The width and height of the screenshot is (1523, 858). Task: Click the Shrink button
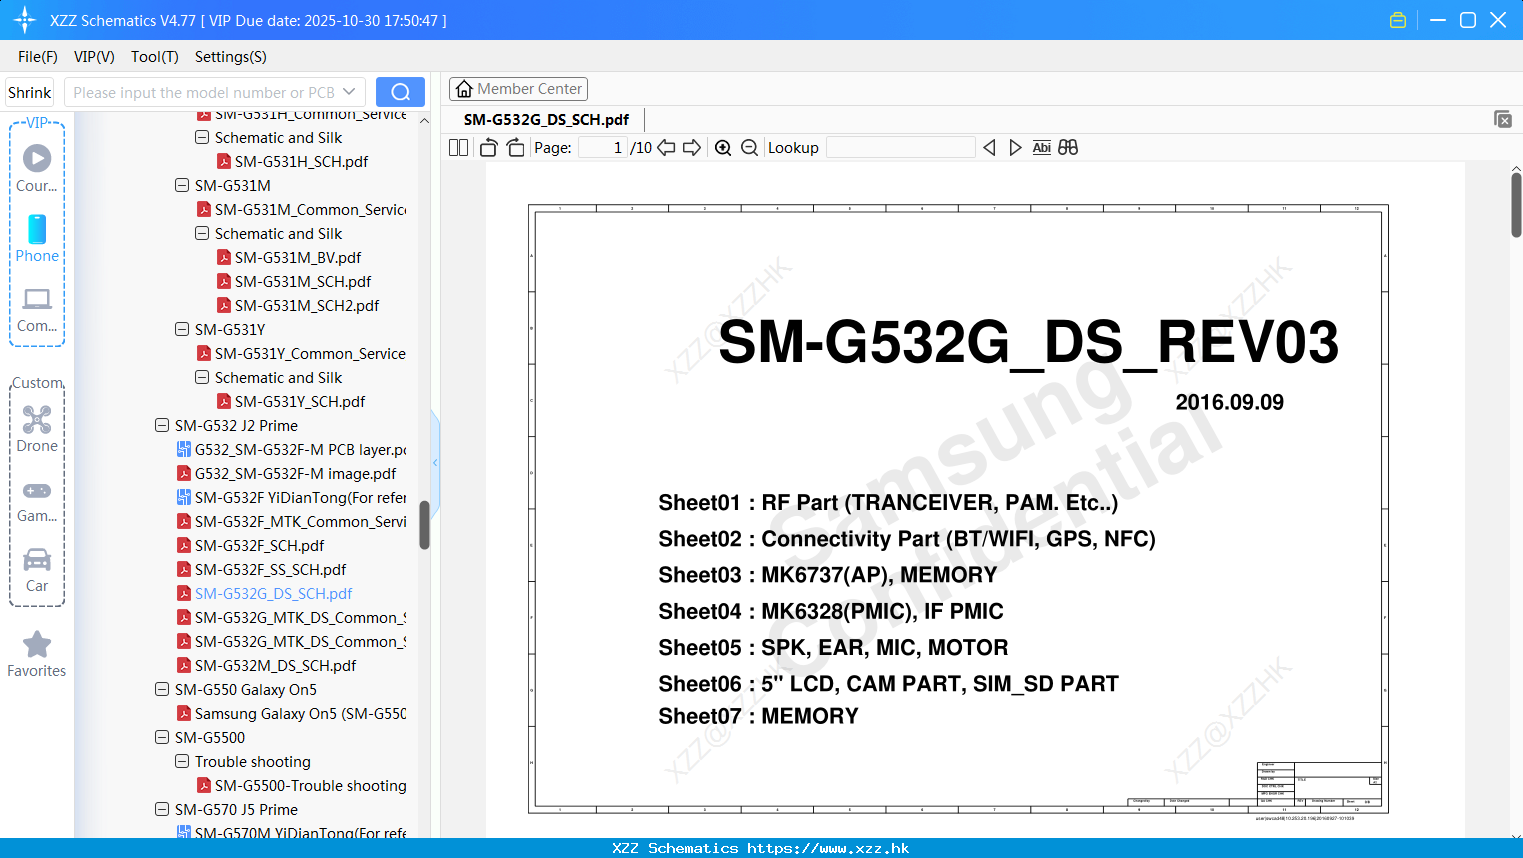(x=30, y=92)
